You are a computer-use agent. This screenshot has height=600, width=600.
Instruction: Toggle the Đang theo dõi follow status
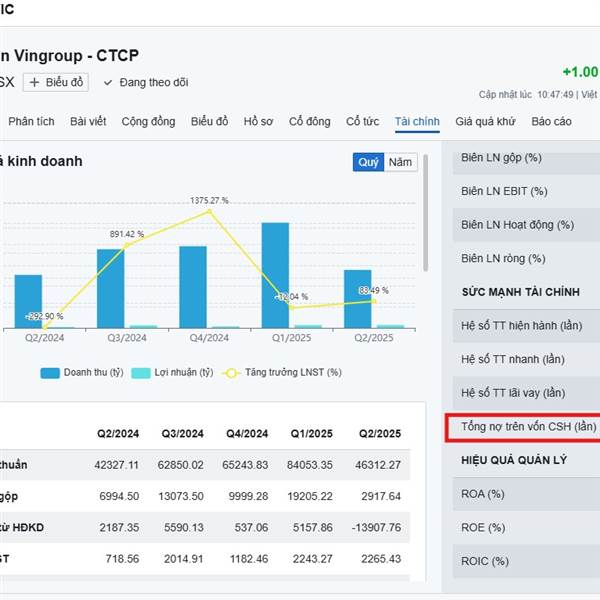click(x=146, y=82)
